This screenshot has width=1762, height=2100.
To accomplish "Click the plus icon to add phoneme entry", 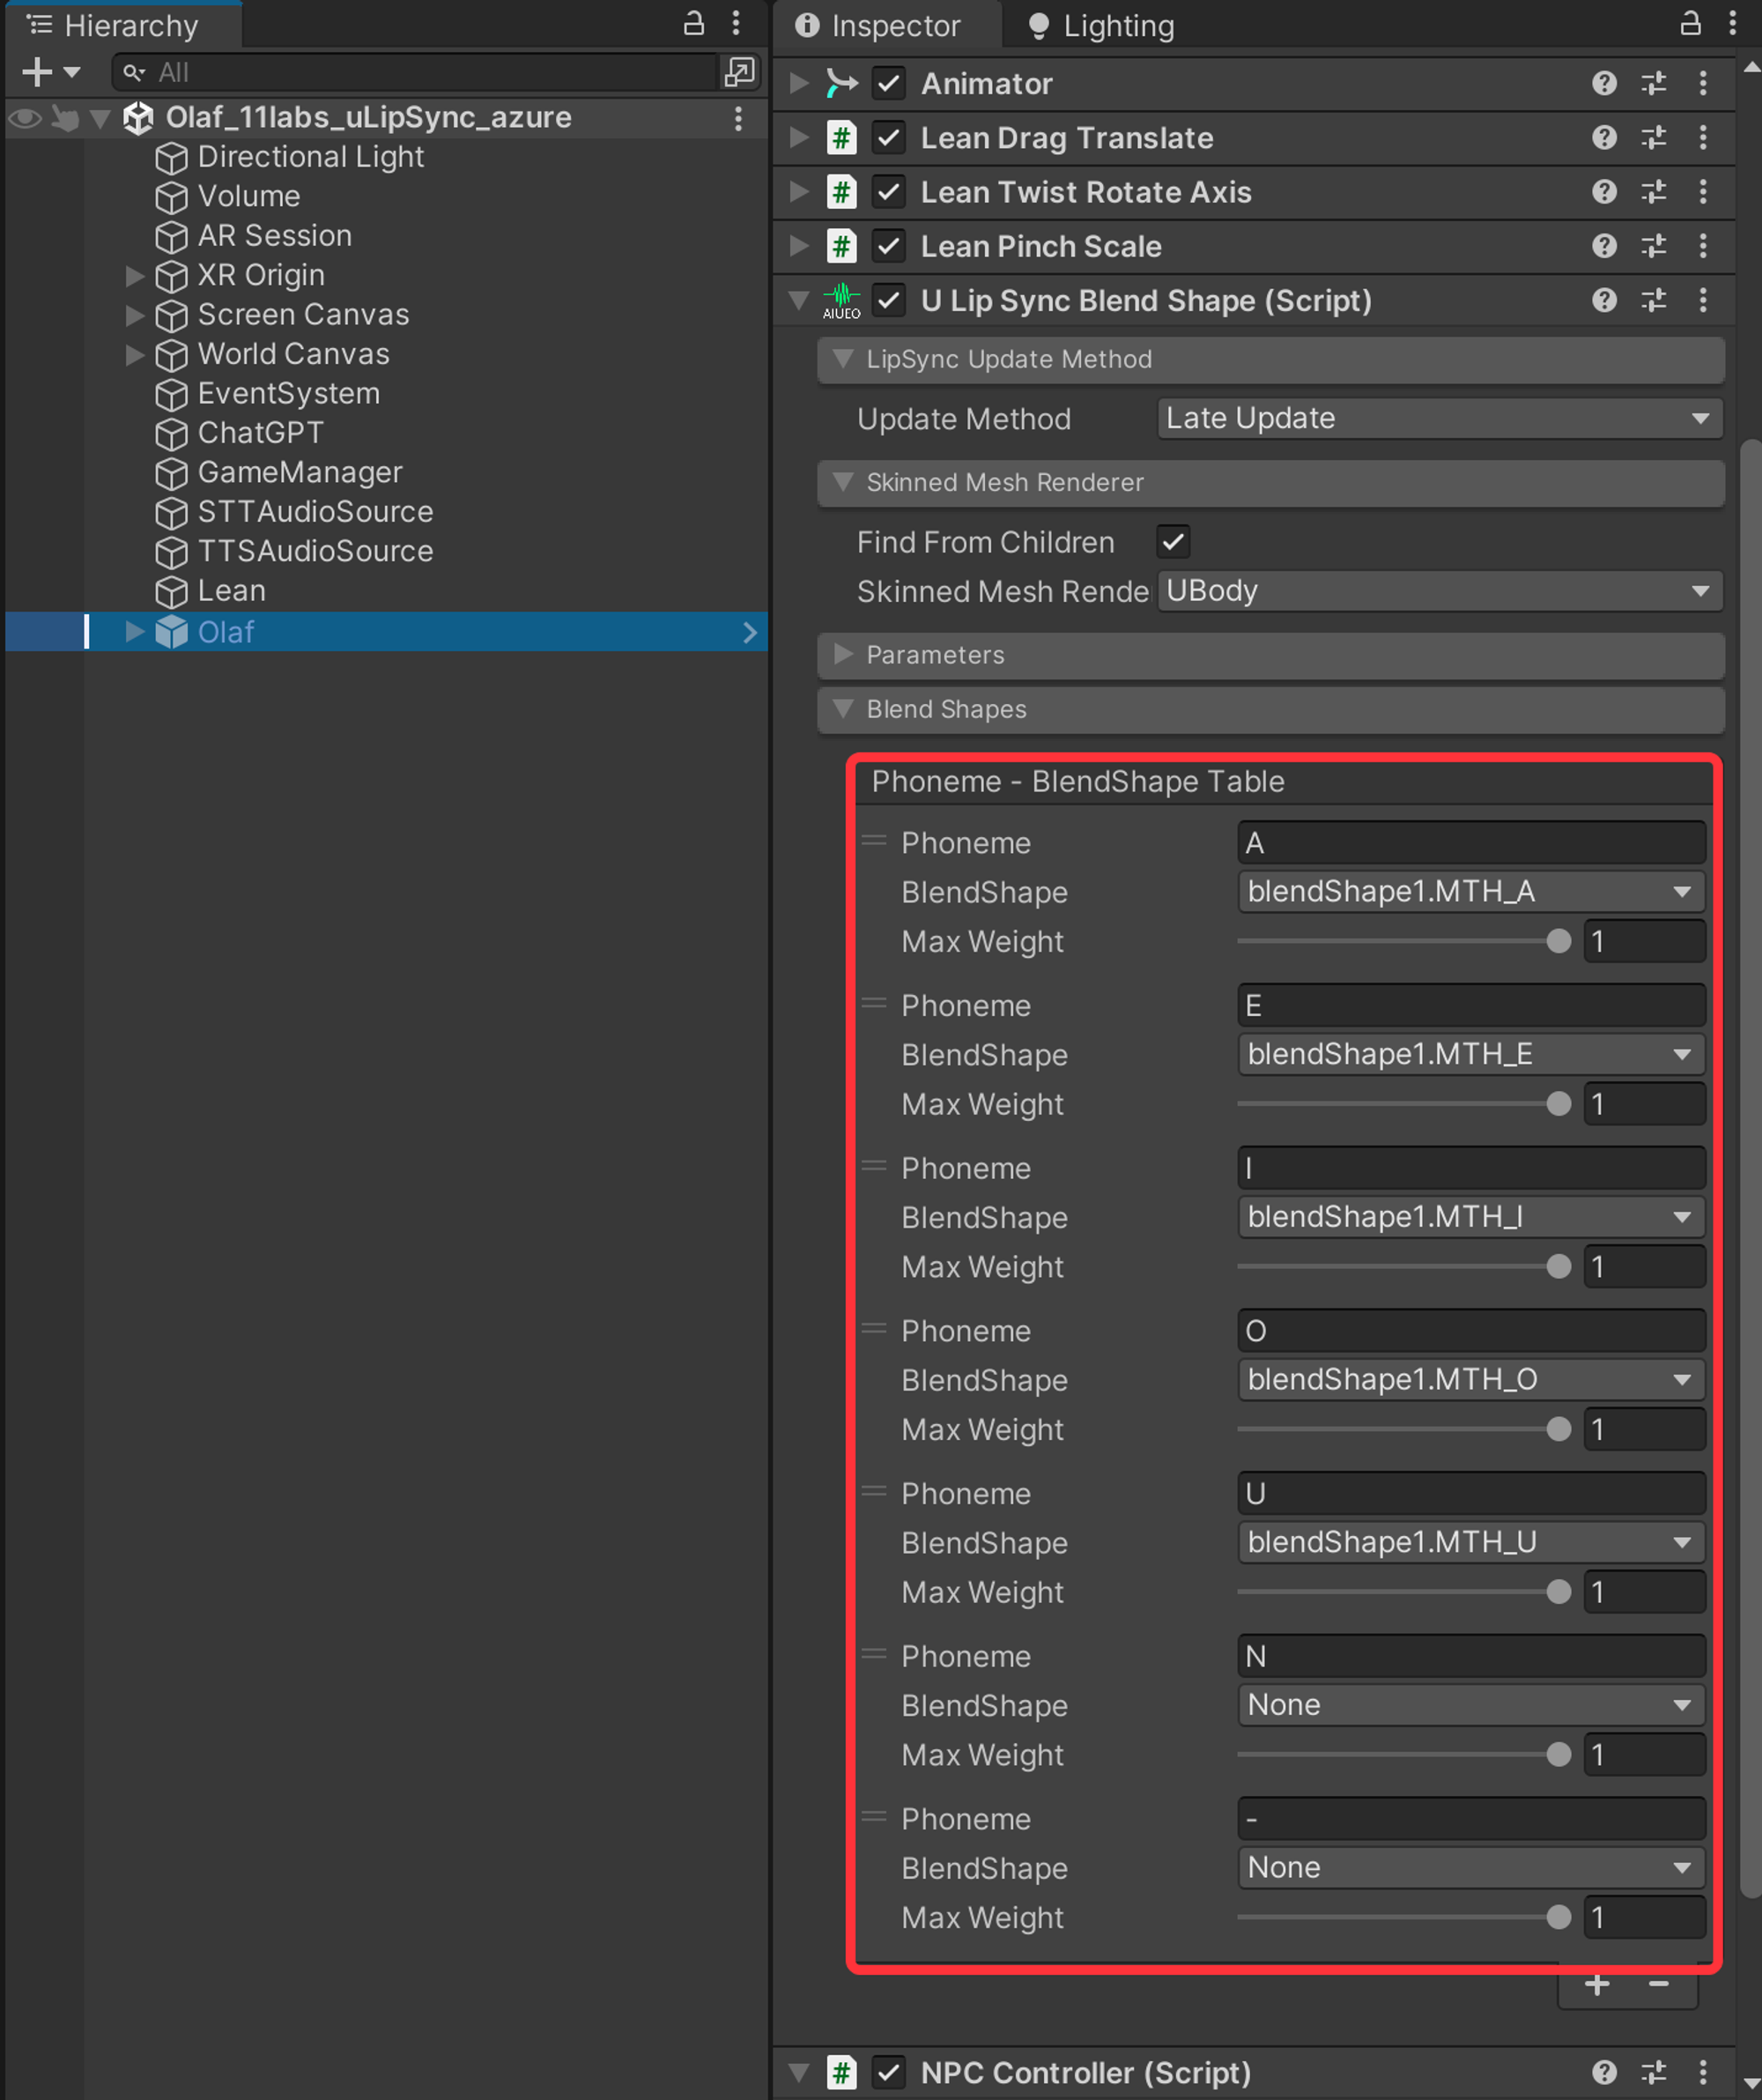I will (1597, 1985).
